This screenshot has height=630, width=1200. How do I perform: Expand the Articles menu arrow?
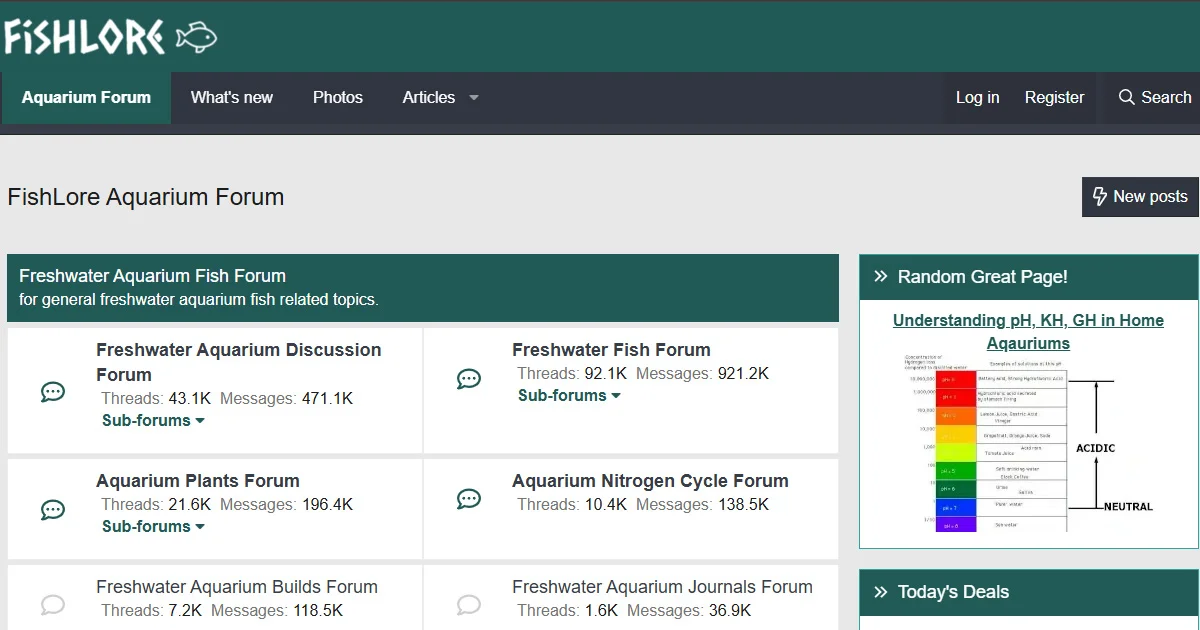point(474,98)
